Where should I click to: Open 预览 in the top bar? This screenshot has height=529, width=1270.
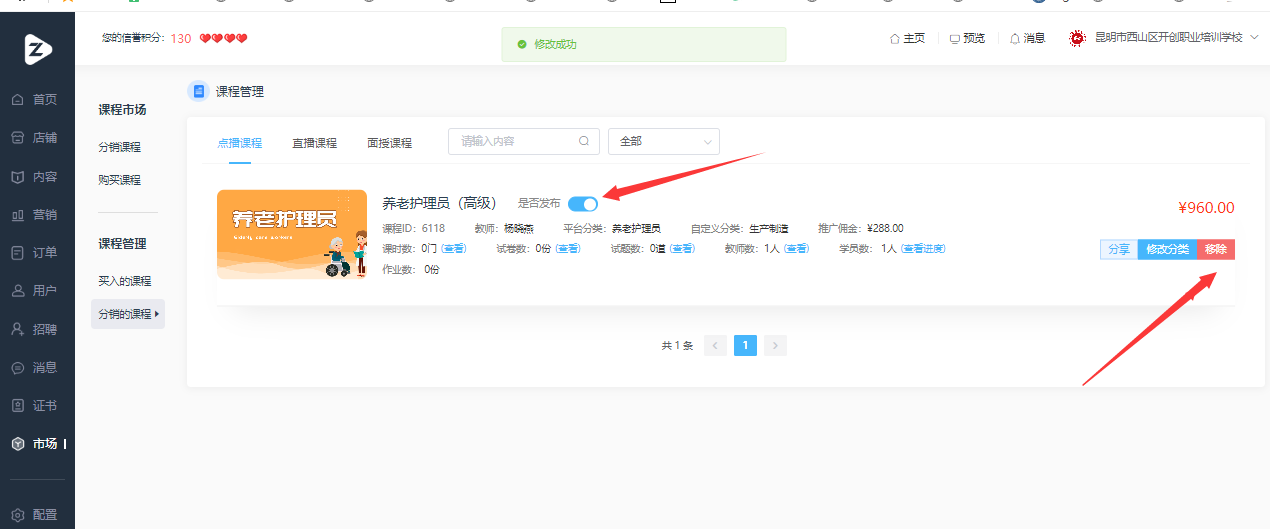pos(967,38)
